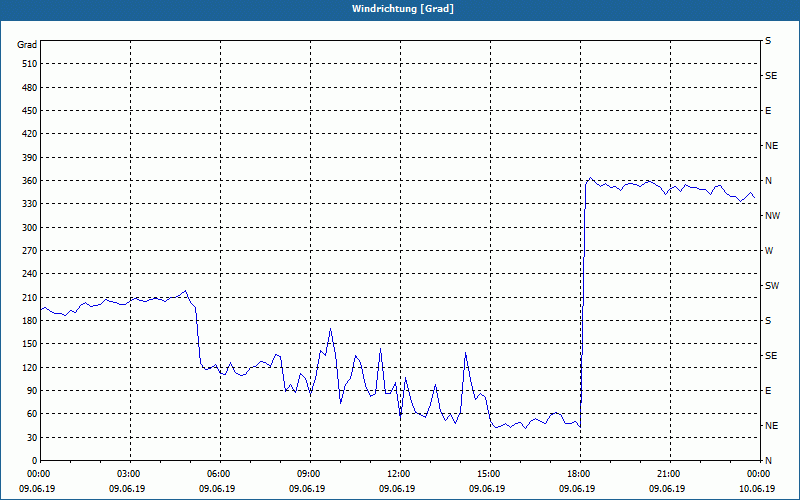
Task: Select the 30 y-axis value
Action: pyautogui.click(x=32, y=438)
